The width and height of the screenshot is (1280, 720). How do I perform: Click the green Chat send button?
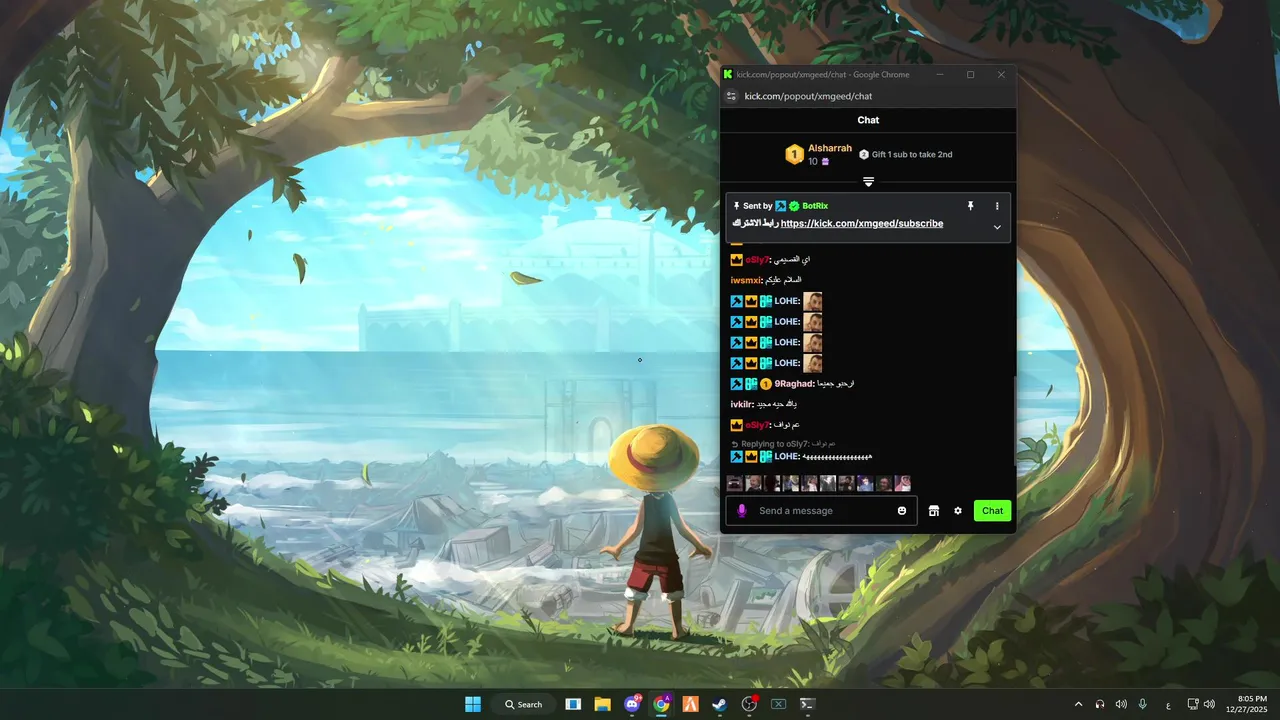[992, 511]
